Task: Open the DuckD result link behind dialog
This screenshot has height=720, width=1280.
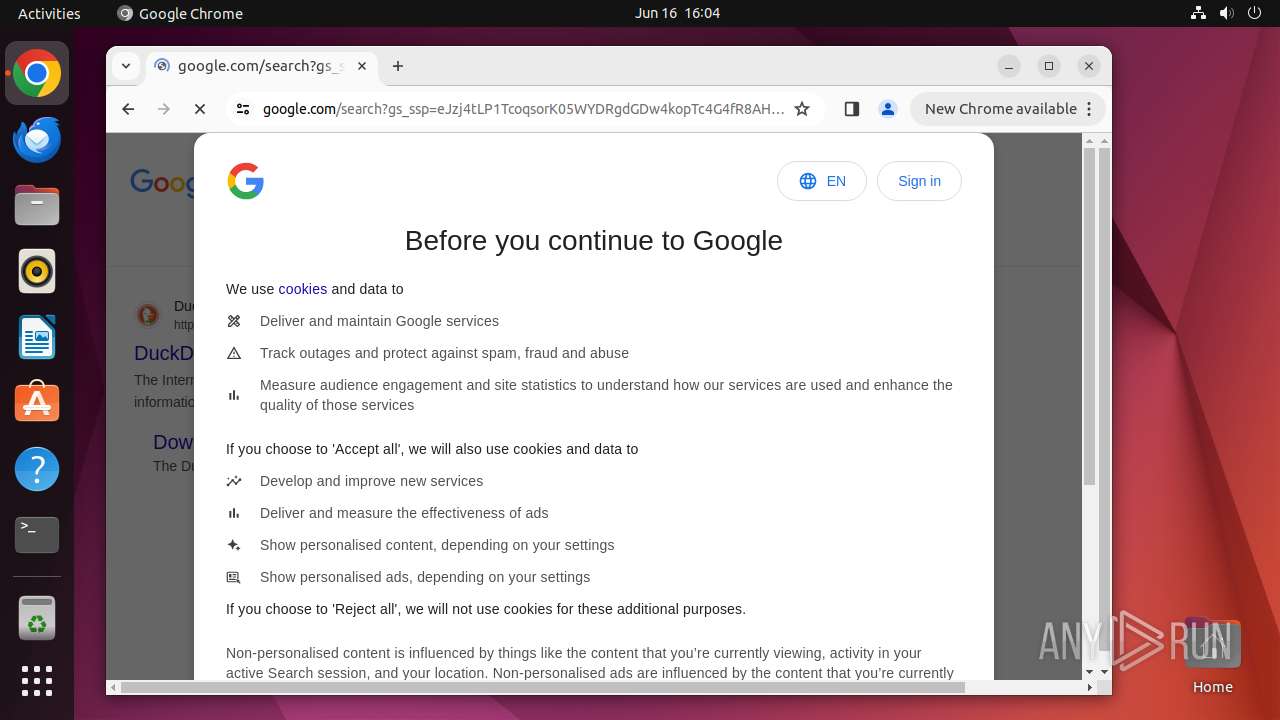Action: (x=164, y=353)
